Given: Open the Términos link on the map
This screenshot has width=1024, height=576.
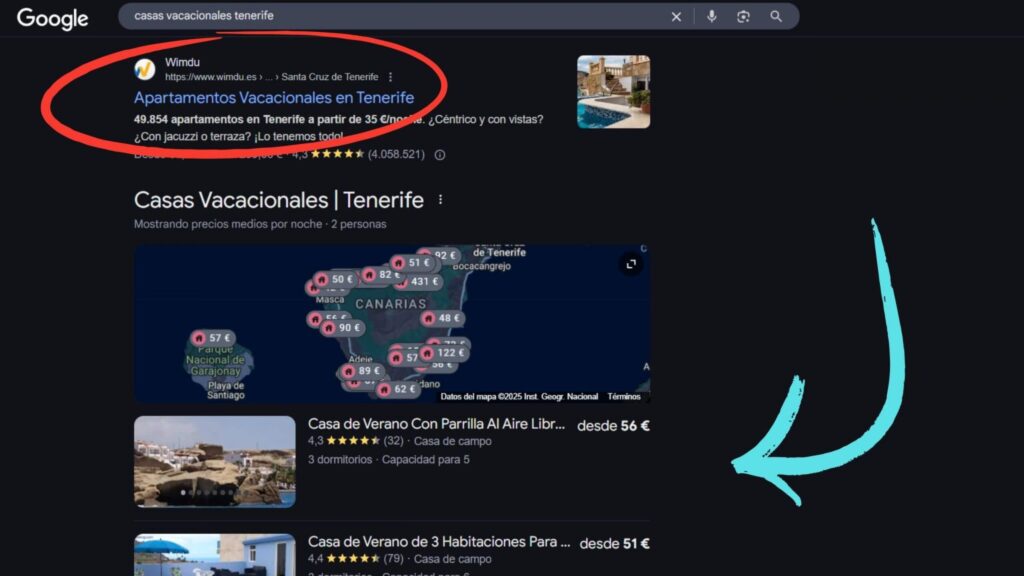Looking at the screenshot, I should (x=624, y=396).
